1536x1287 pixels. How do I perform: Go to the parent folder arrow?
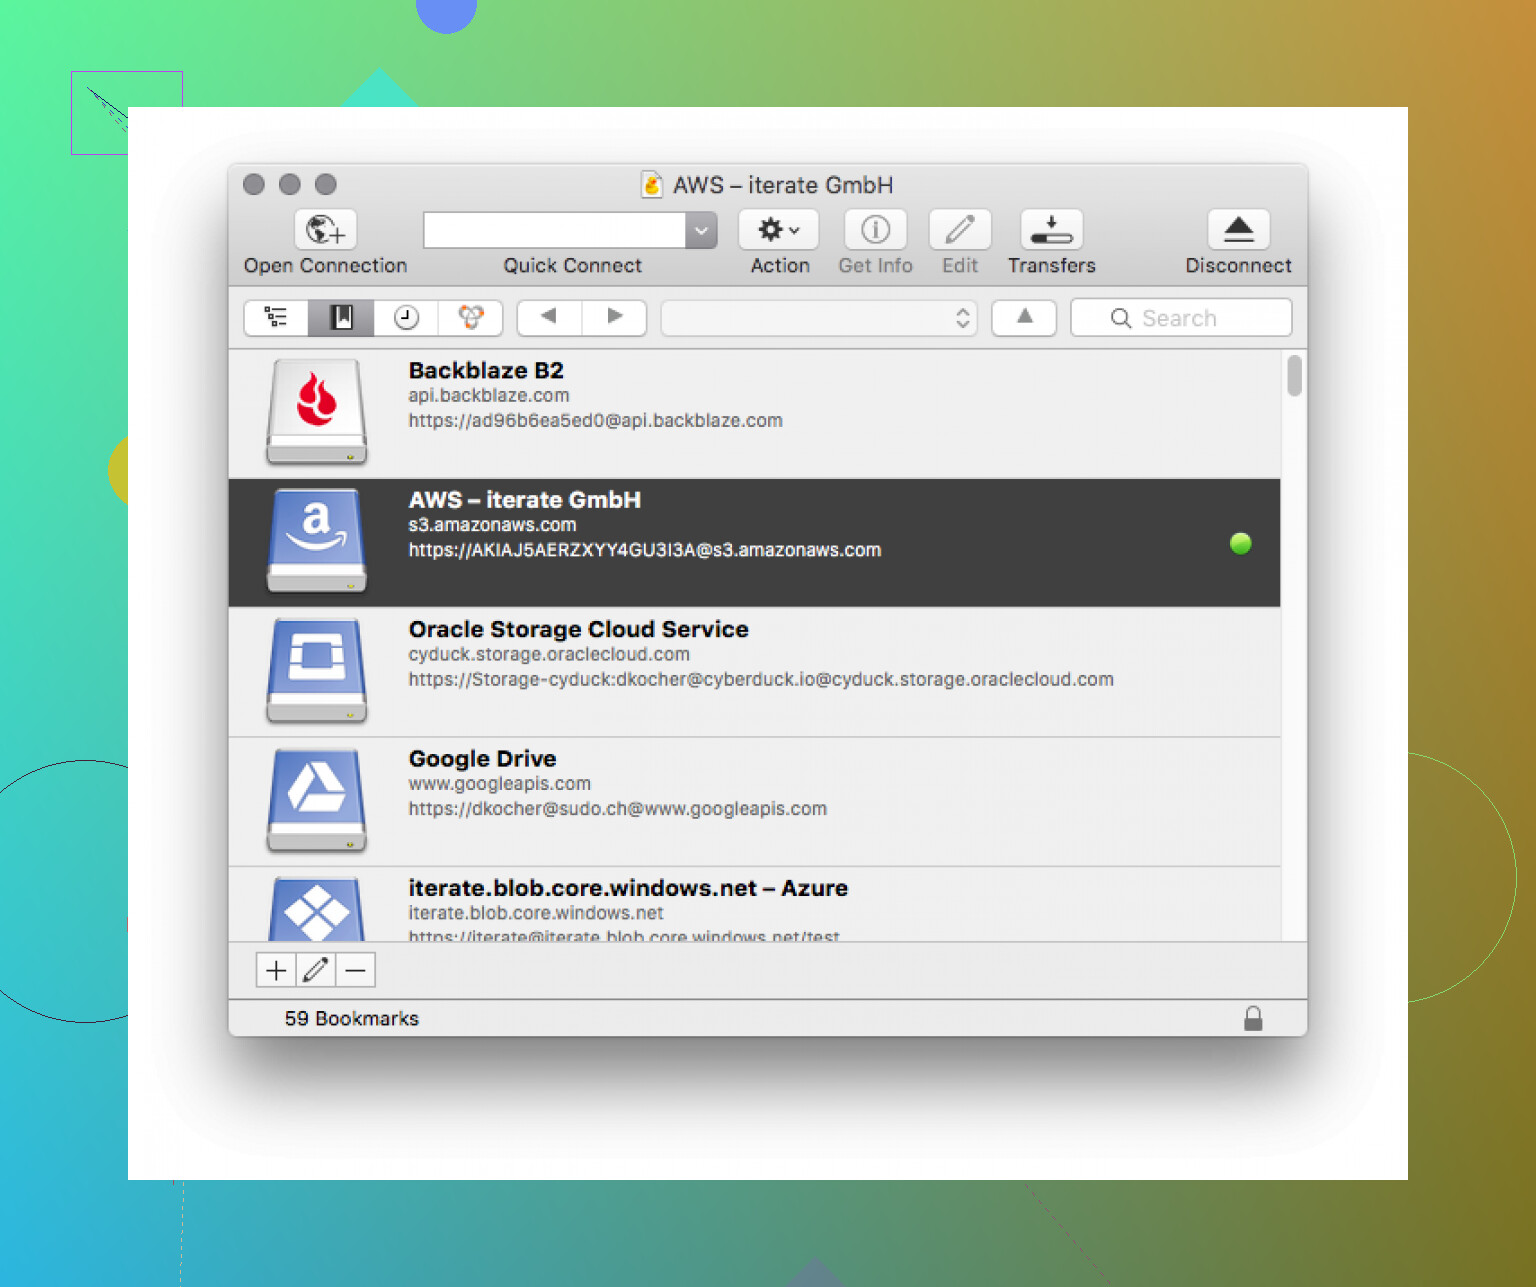click(1024, 317)
